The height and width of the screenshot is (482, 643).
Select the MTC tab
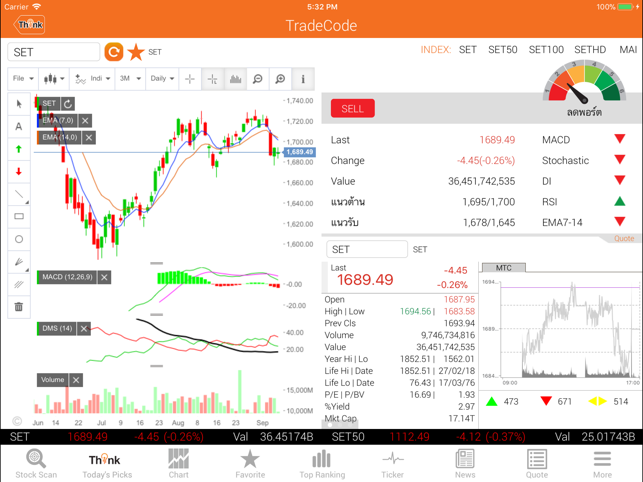click(504, 268)
